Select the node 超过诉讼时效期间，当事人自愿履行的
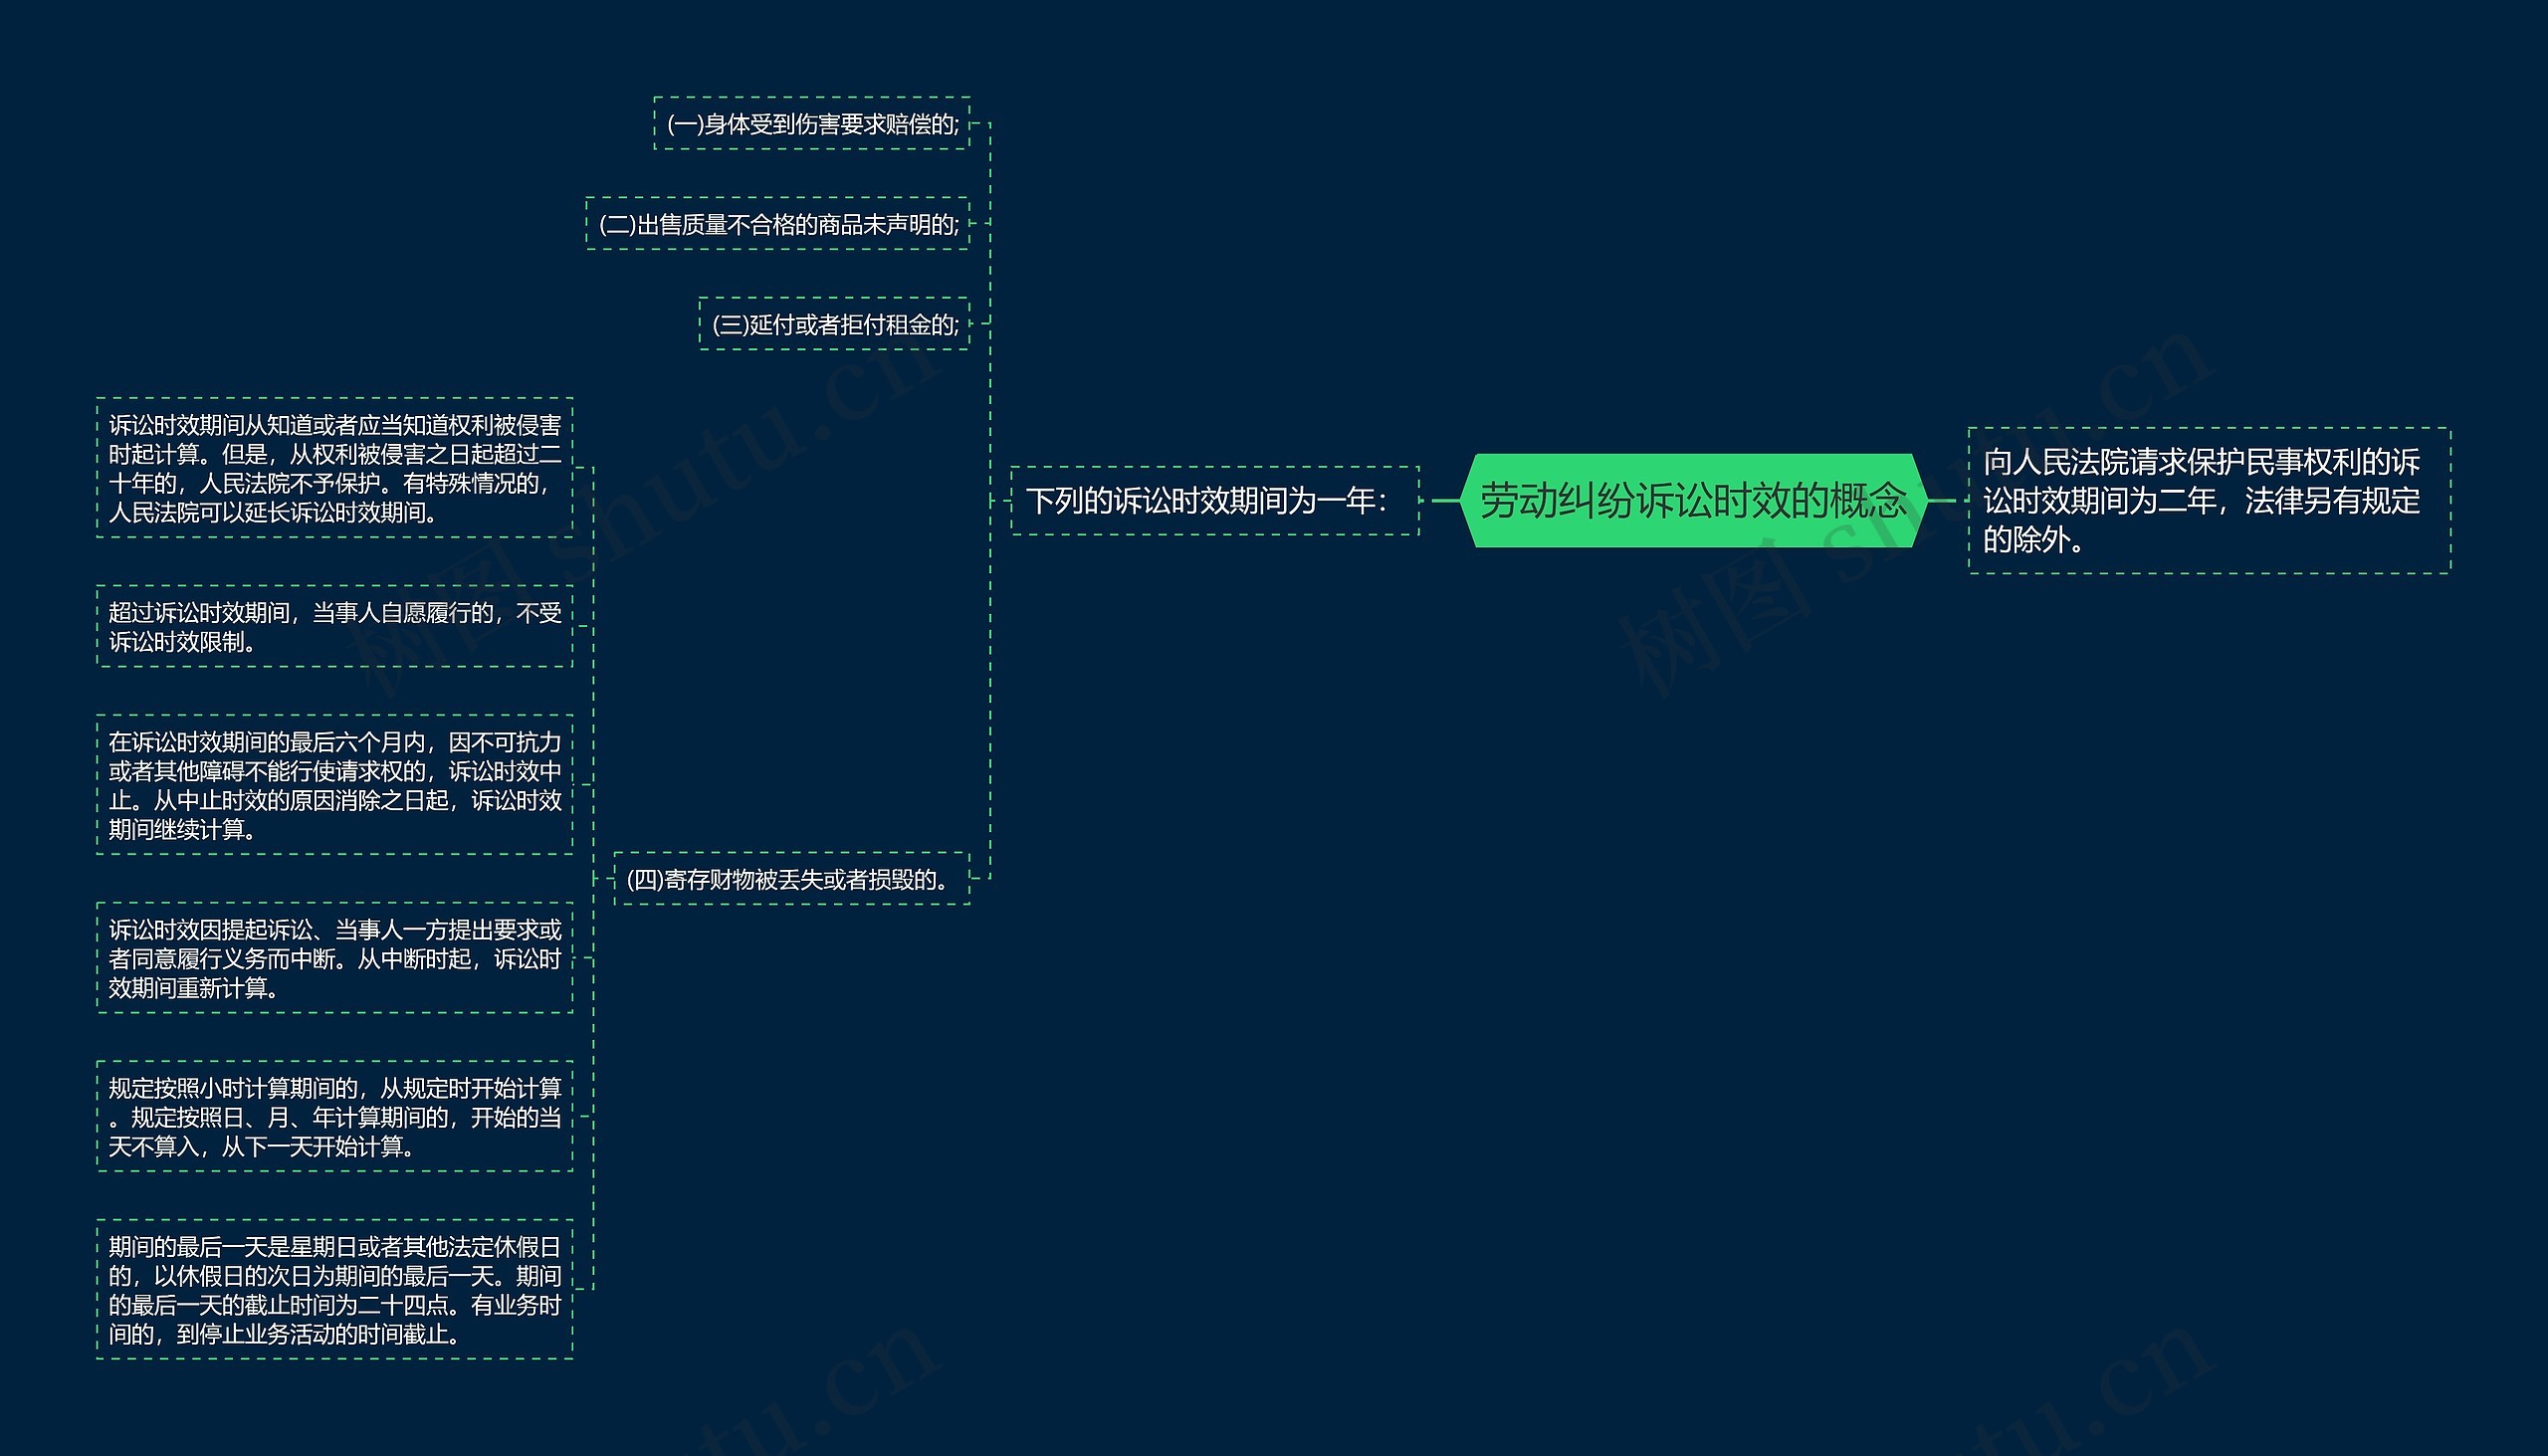 335,626
